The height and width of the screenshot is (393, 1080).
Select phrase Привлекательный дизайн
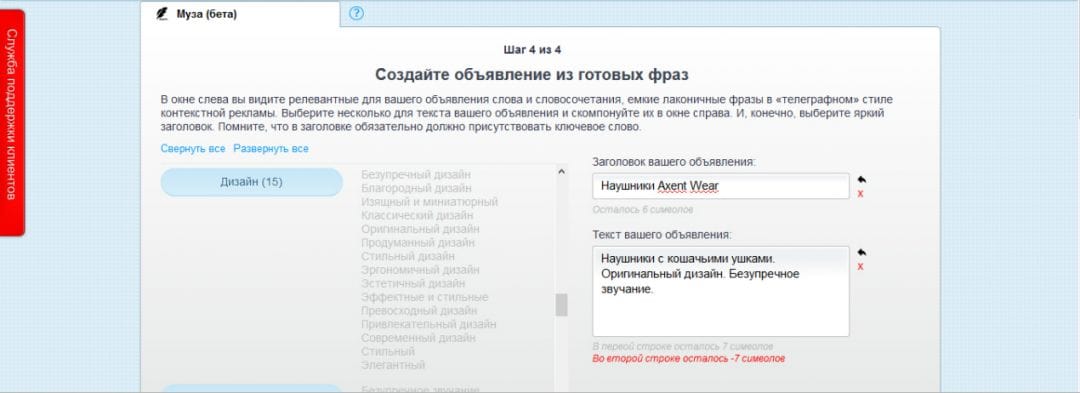(x=428, y=324)
